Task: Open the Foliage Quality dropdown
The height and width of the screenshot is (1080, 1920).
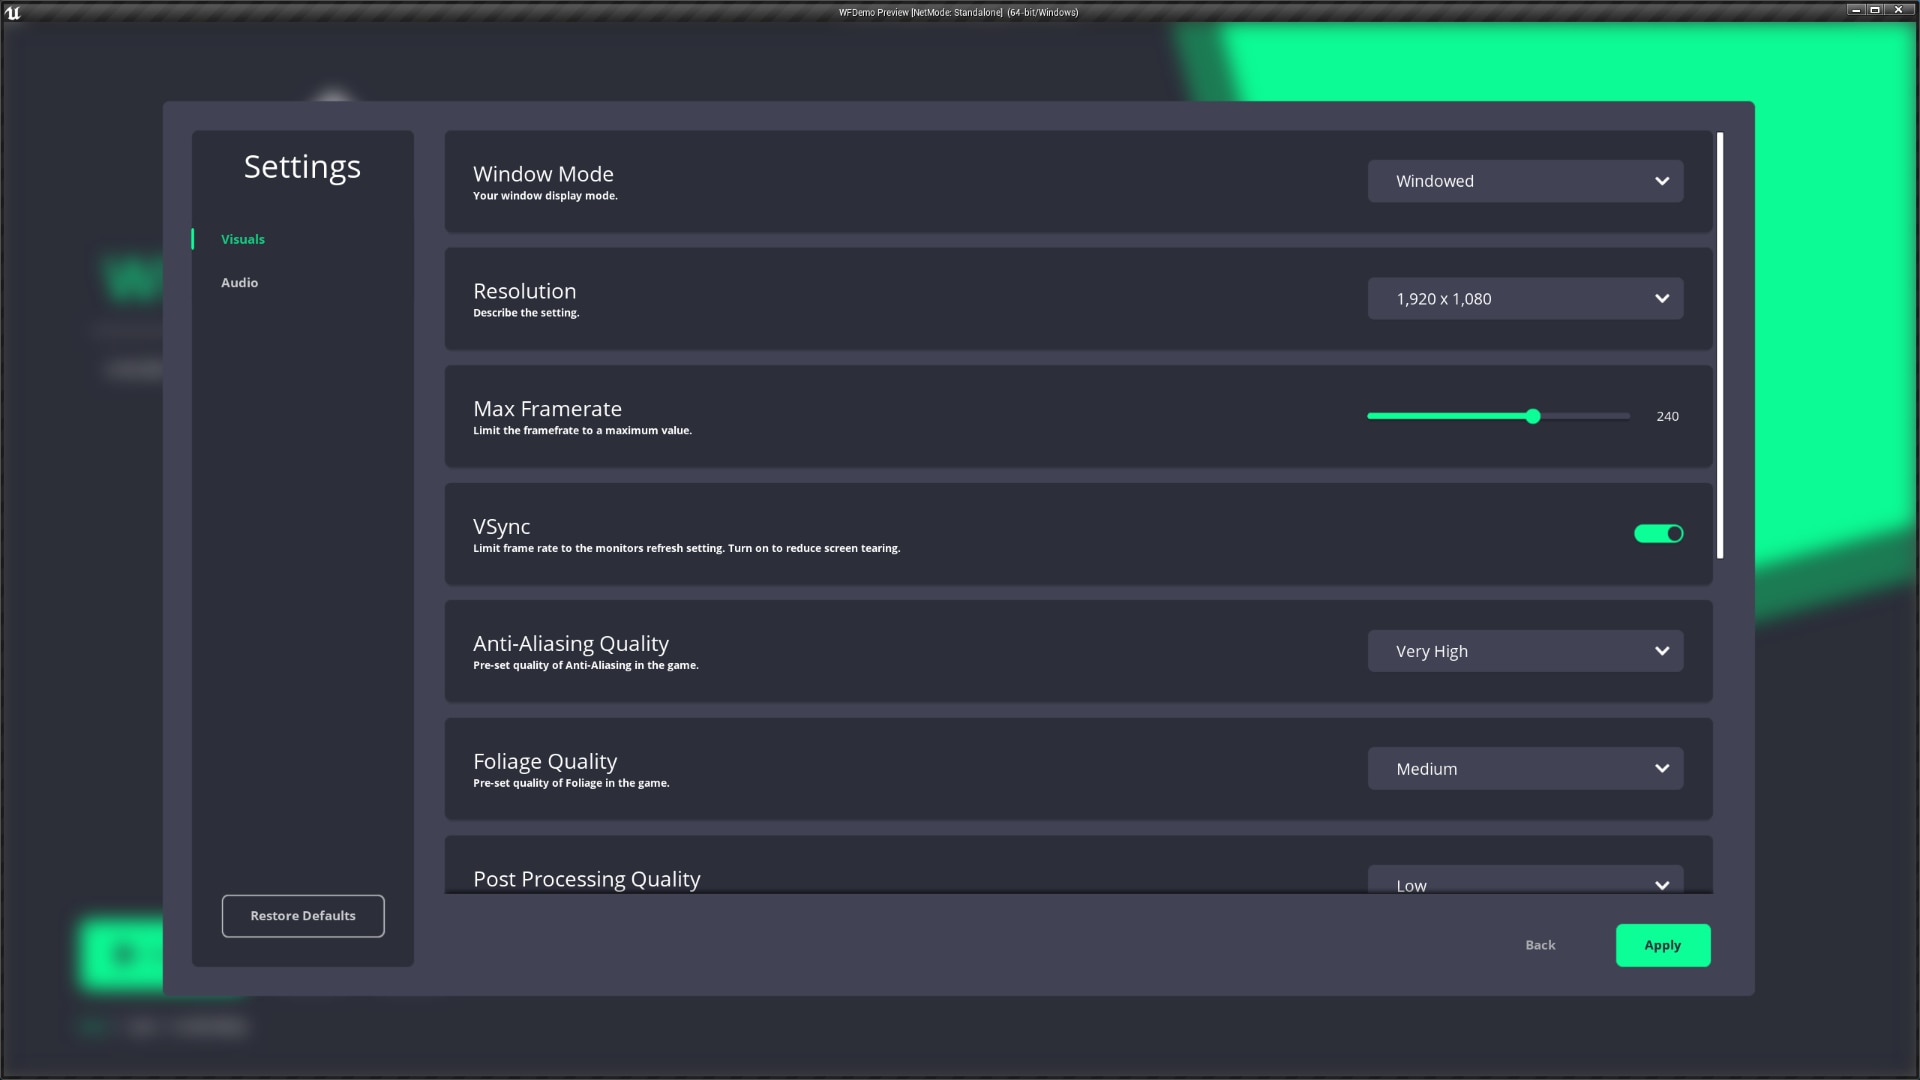Action: point(1524,768)
